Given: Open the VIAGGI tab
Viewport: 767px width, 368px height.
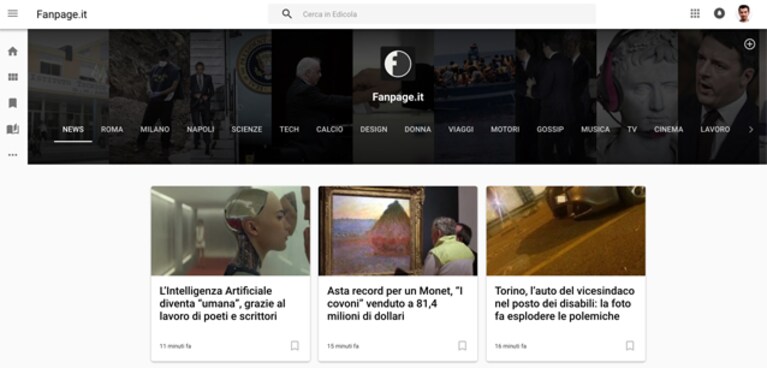Looking at the screenshot, I should 461,130.
